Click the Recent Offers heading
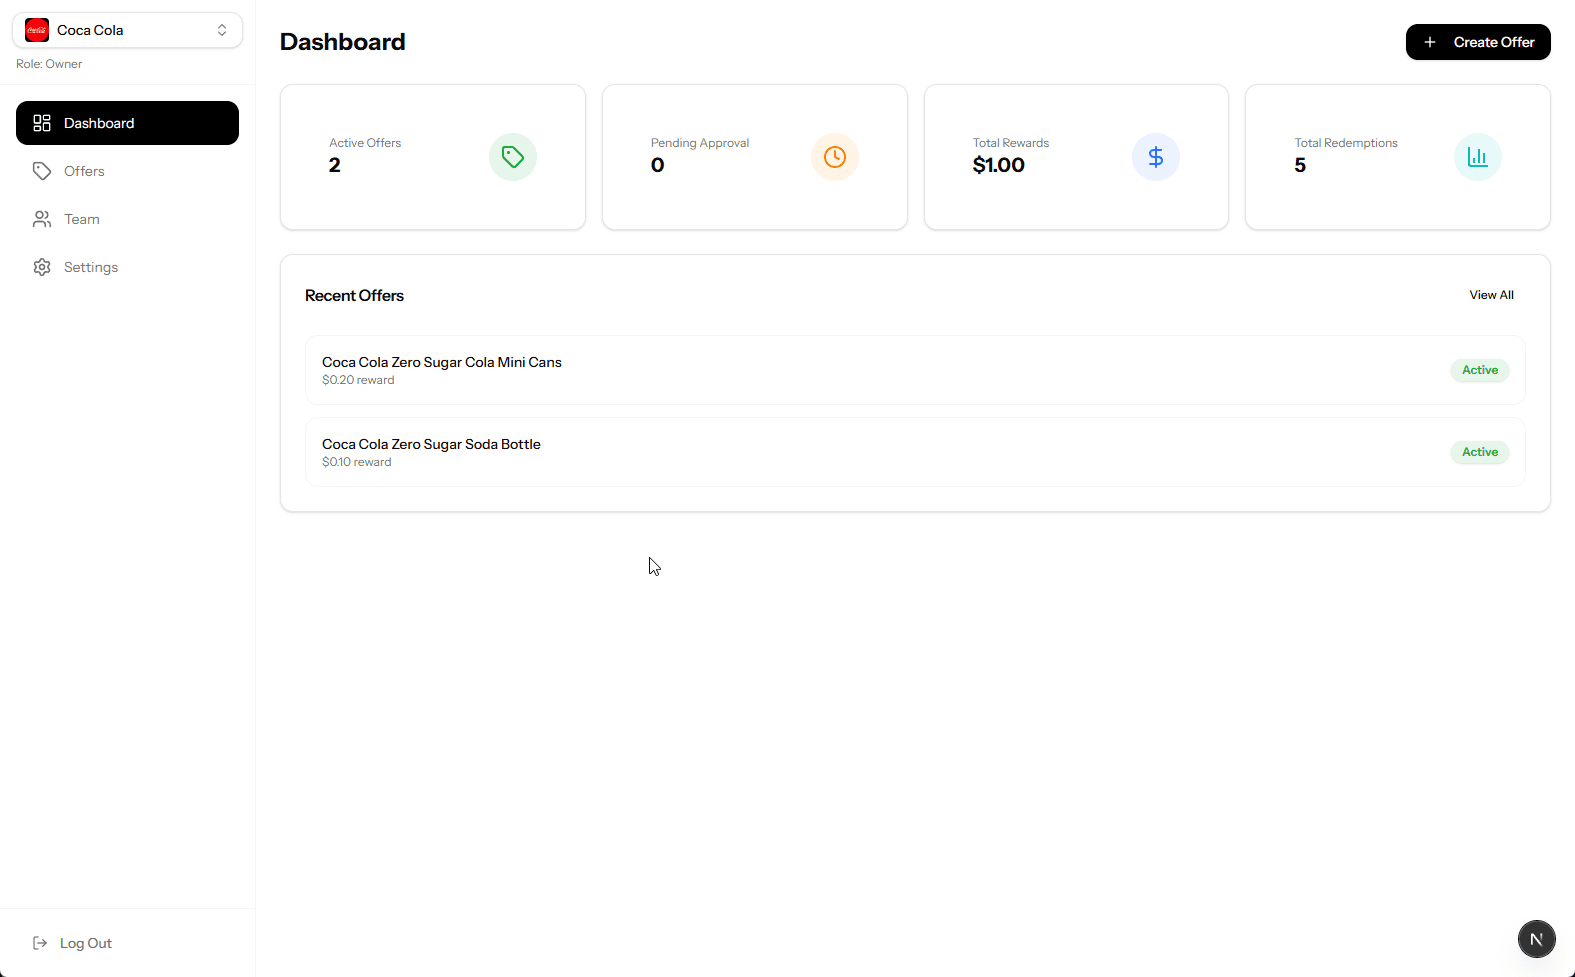 pyautogui.click(x=354, y=295)
